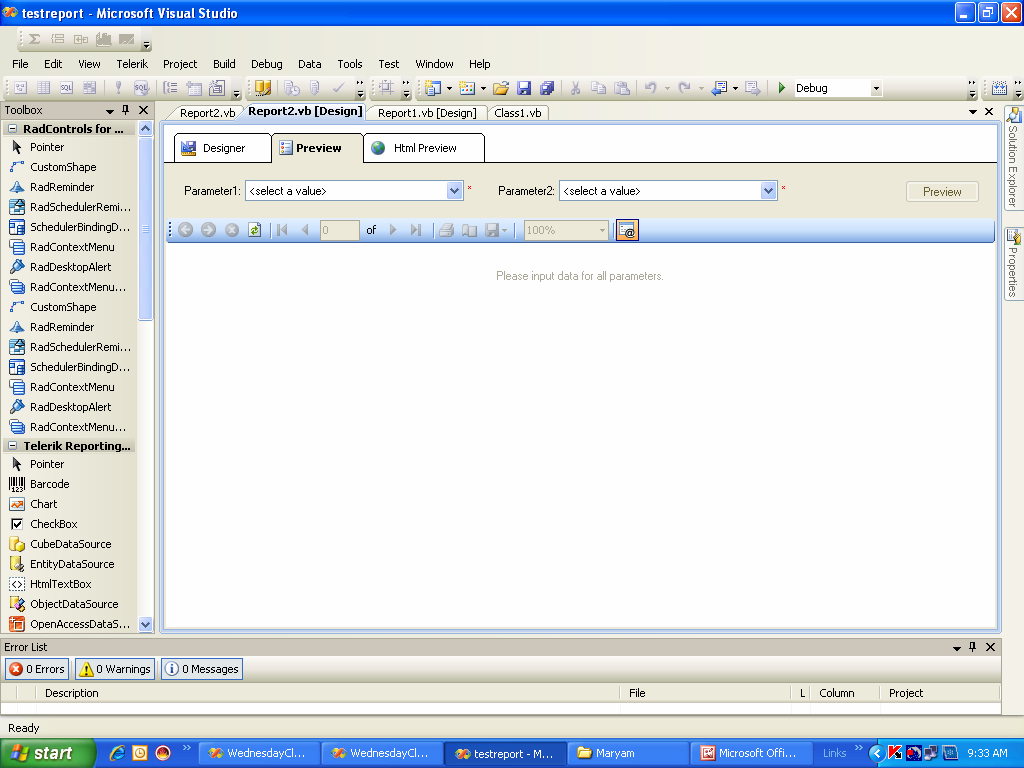Click the Next Page arrow

392,230
